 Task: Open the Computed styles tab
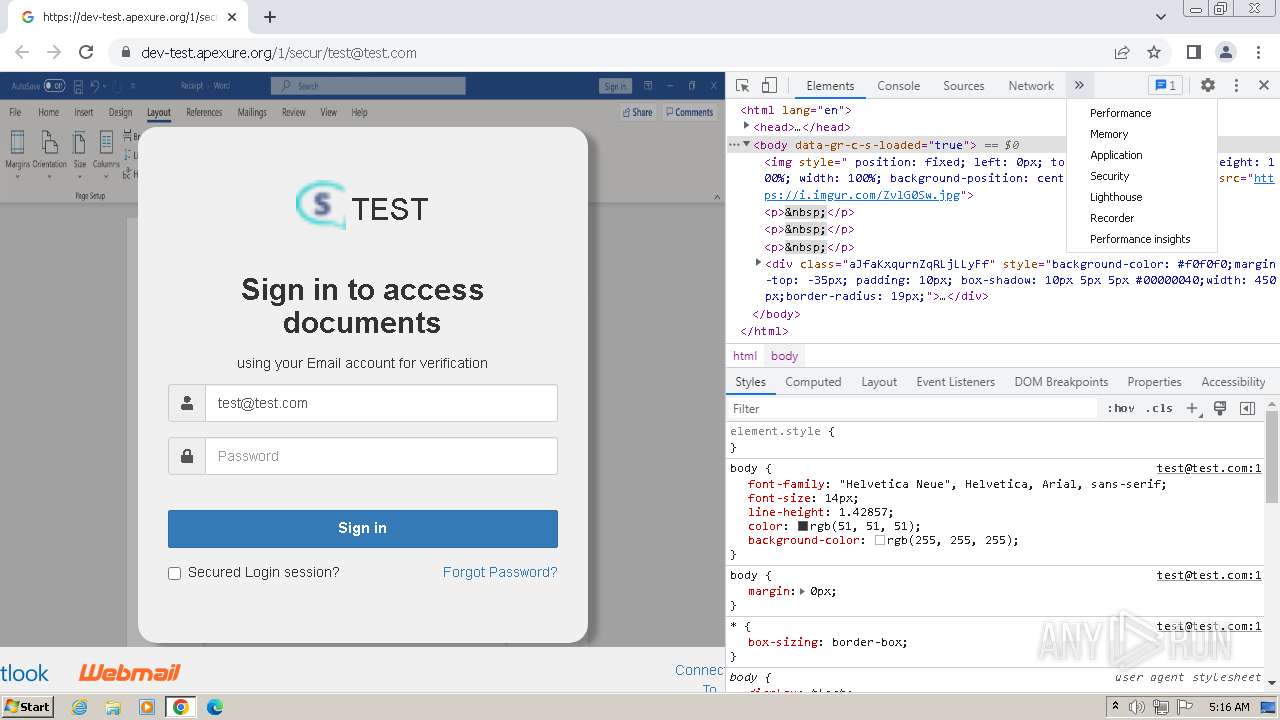[x=813, y=382]
